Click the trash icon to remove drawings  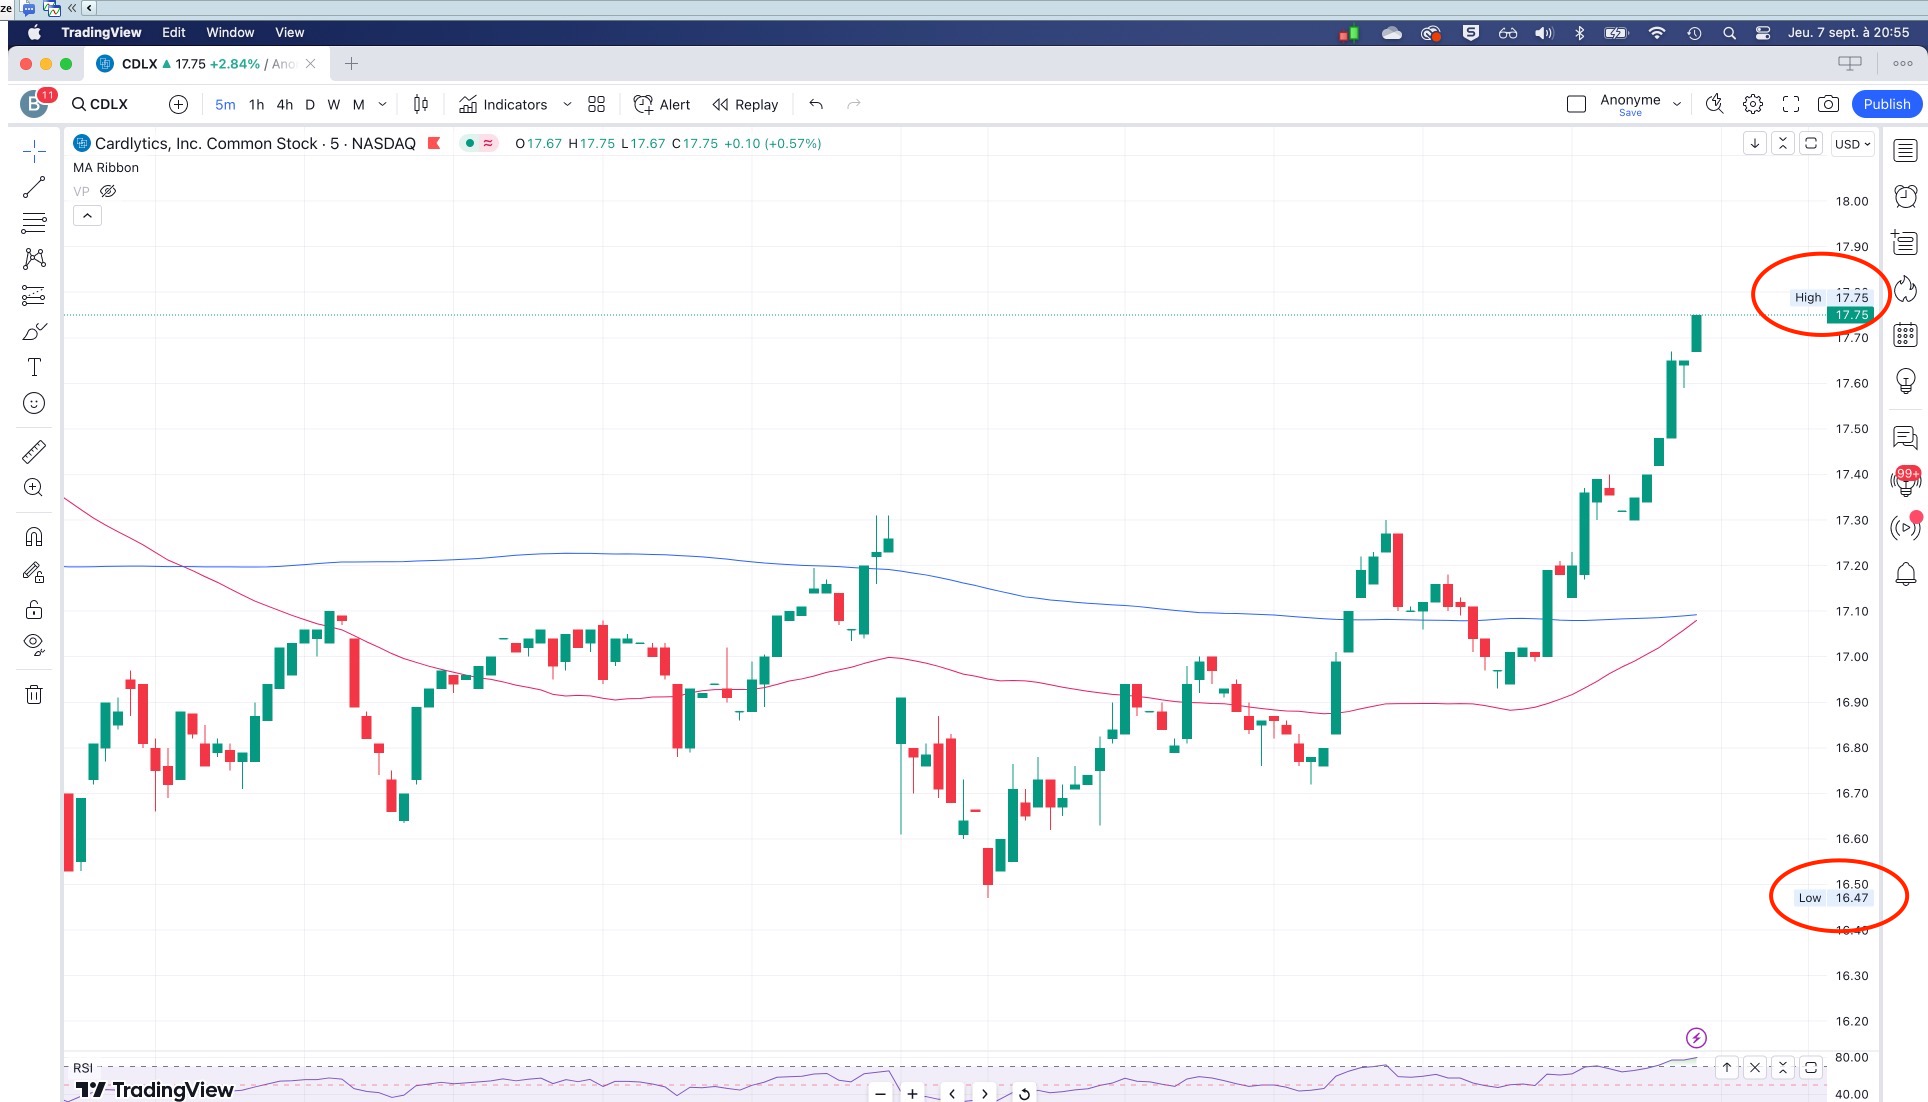(34, 694)
